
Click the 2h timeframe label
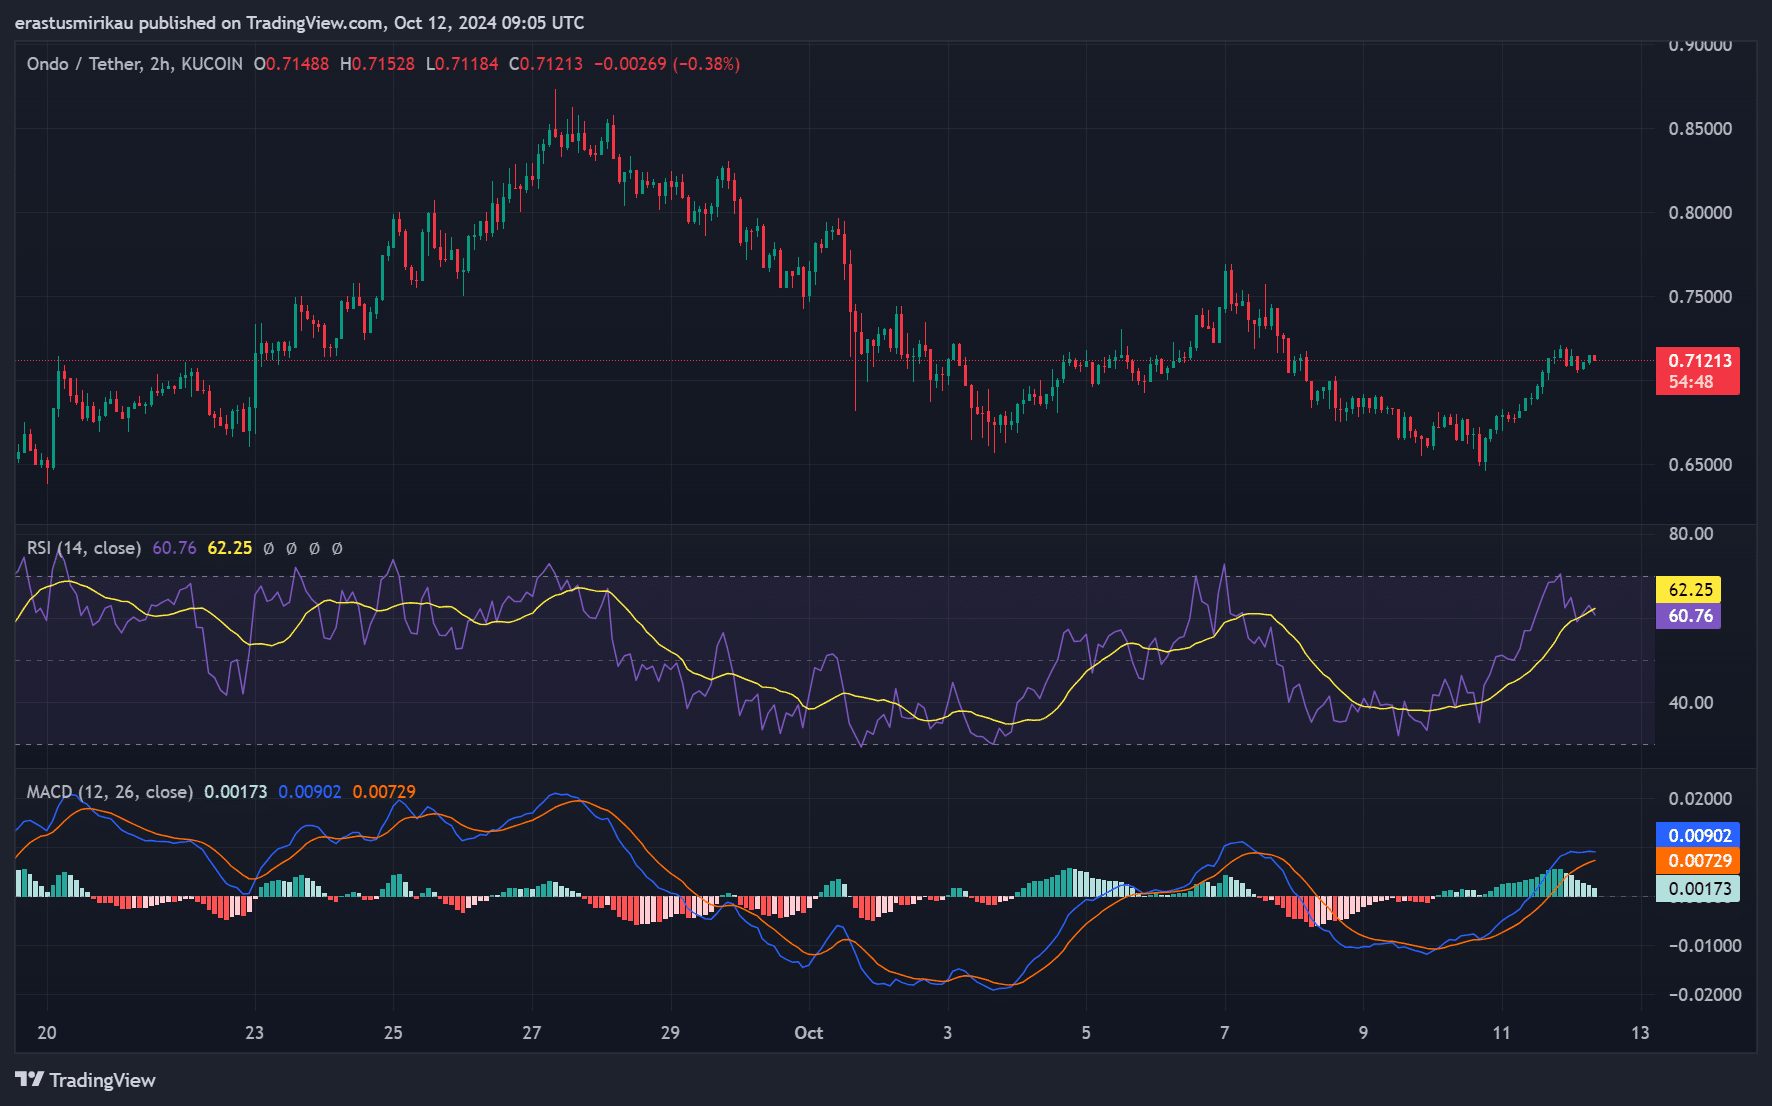[162, 63]
